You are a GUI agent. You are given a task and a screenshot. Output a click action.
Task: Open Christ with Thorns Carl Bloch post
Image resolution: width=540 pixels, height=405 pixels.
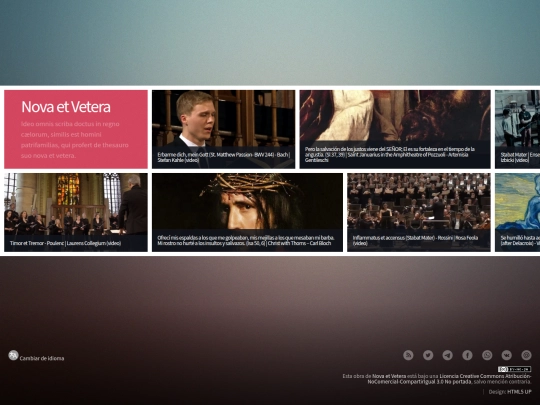pos(247,212)
